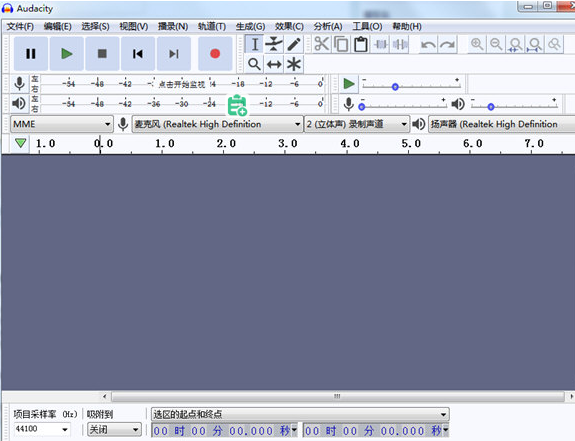Click the 3.0 mark on the timeline ruler
This screenshot has height=441, width=575.
pyautogui.click(x=288, y=143)
